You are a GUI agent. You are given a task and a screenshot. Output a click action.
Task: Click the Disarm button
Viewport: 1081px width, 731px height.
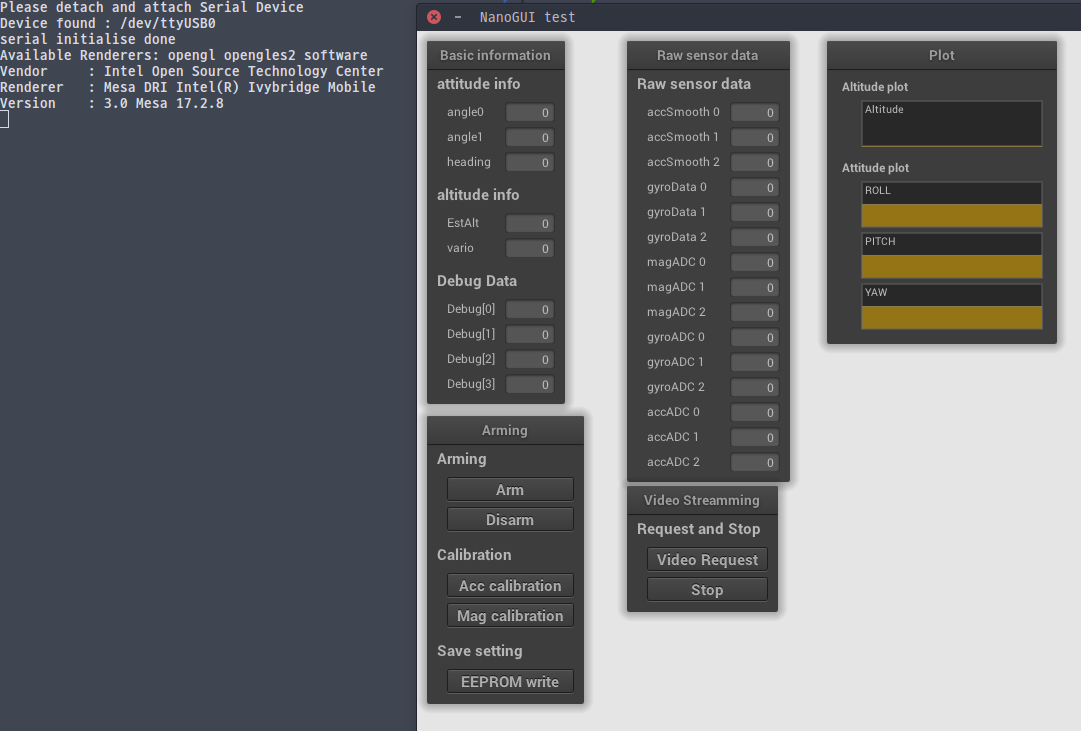[x=510, y=519]
